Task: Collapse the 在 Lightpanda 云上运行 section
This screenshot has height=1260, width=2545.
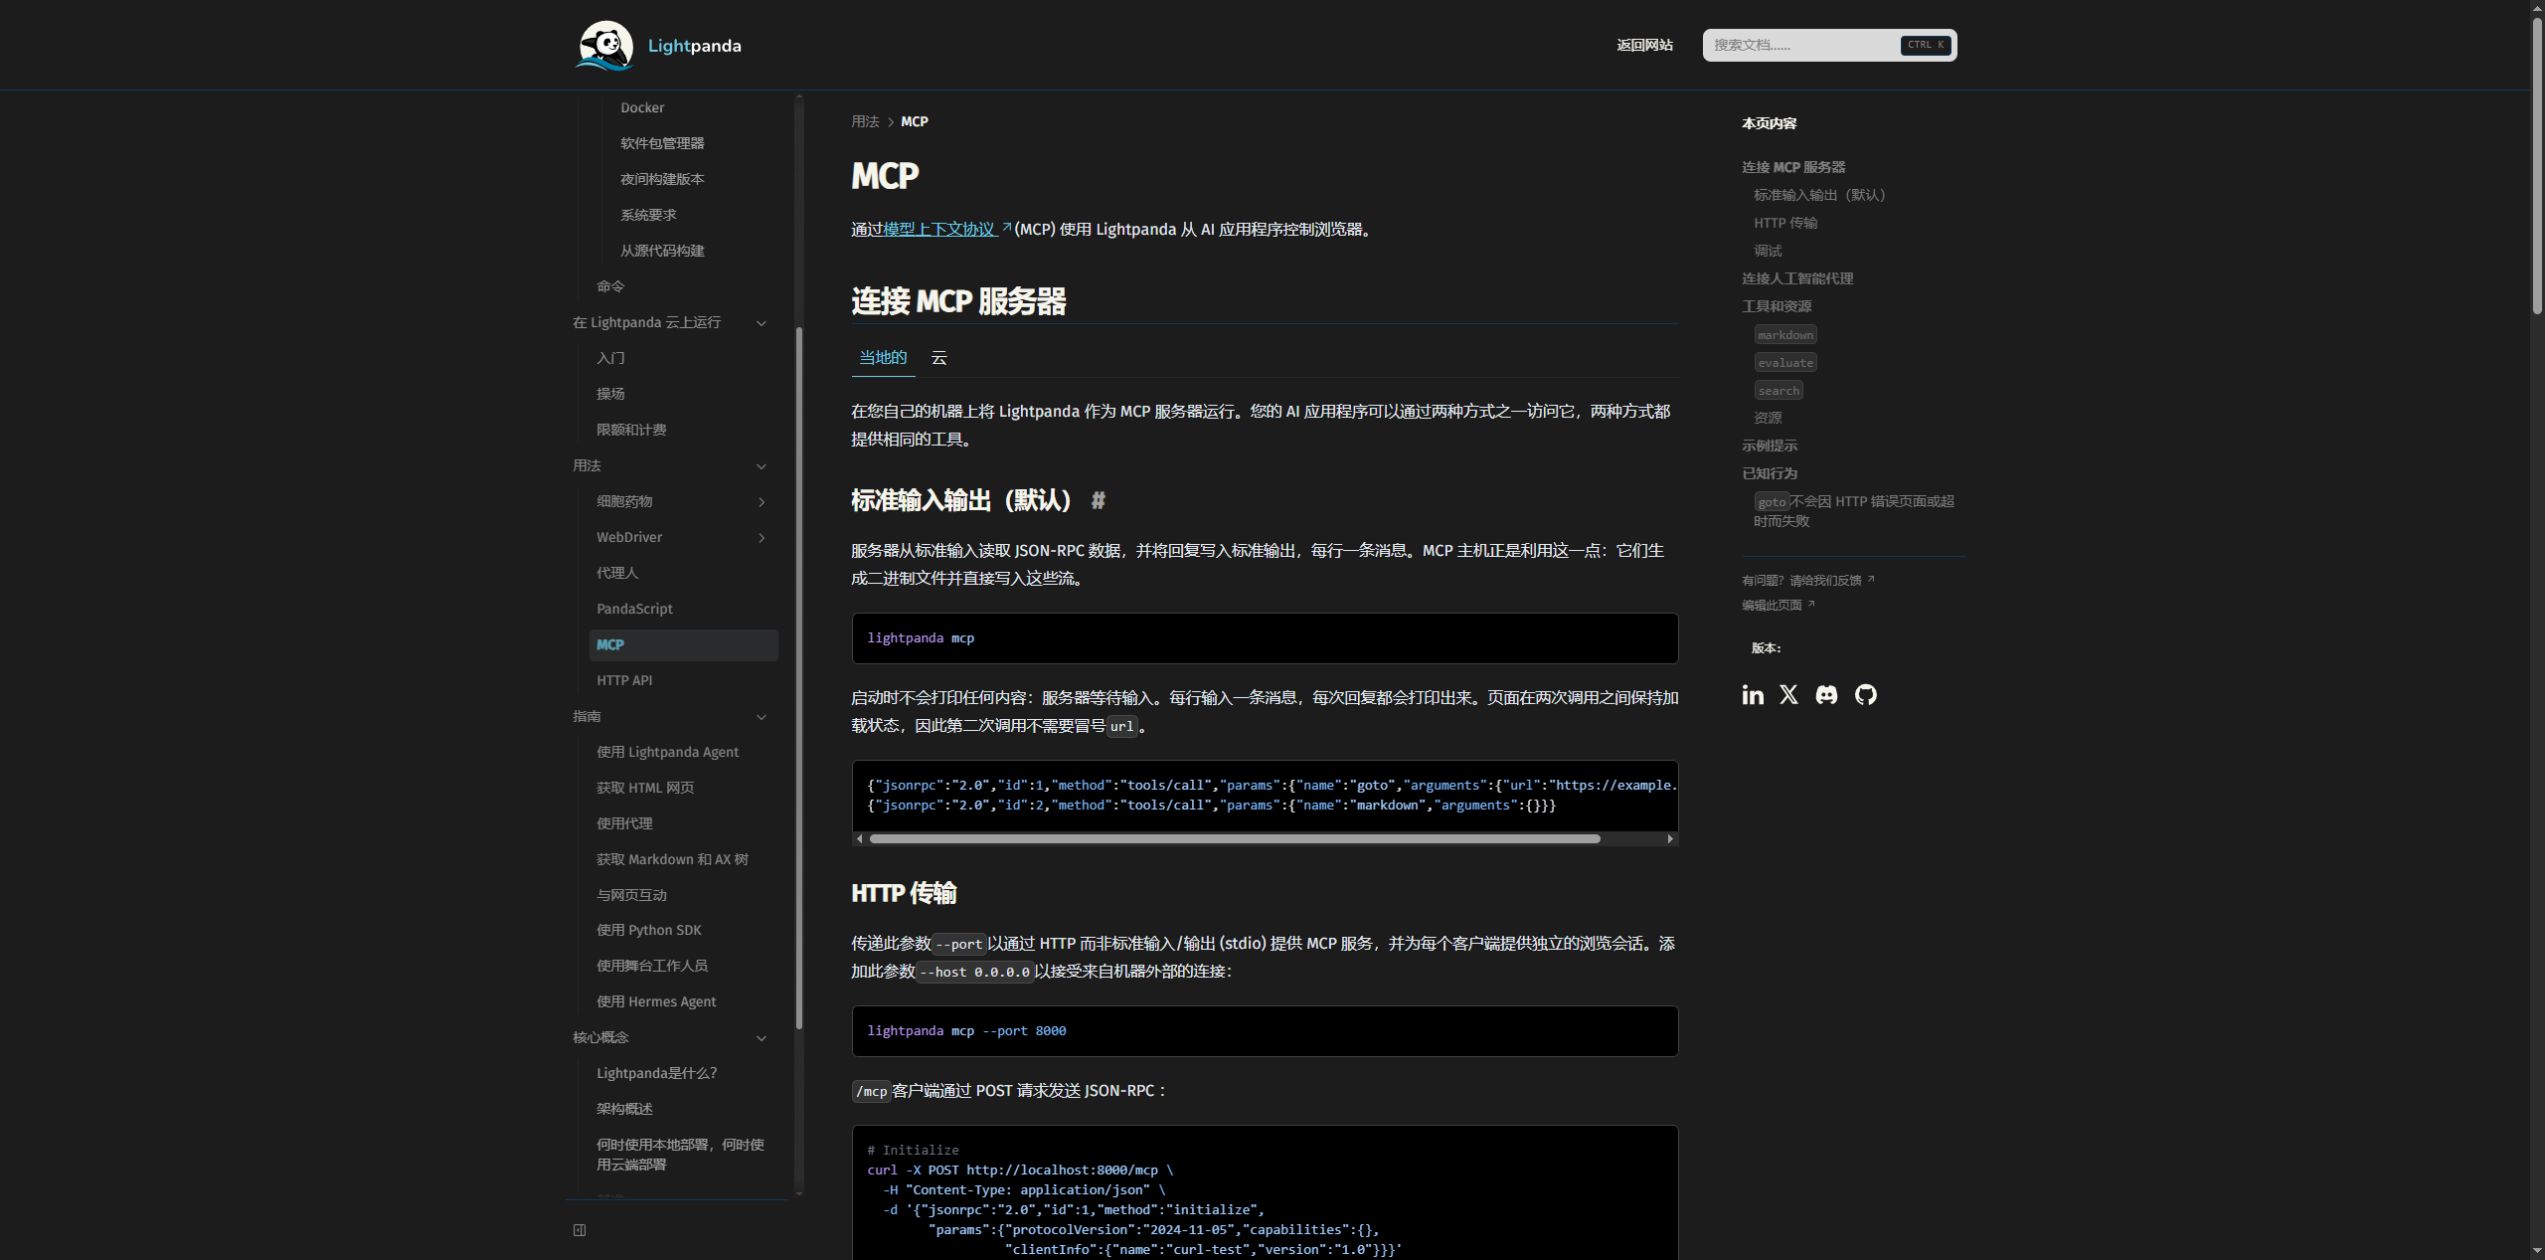Action: (761, 323)
